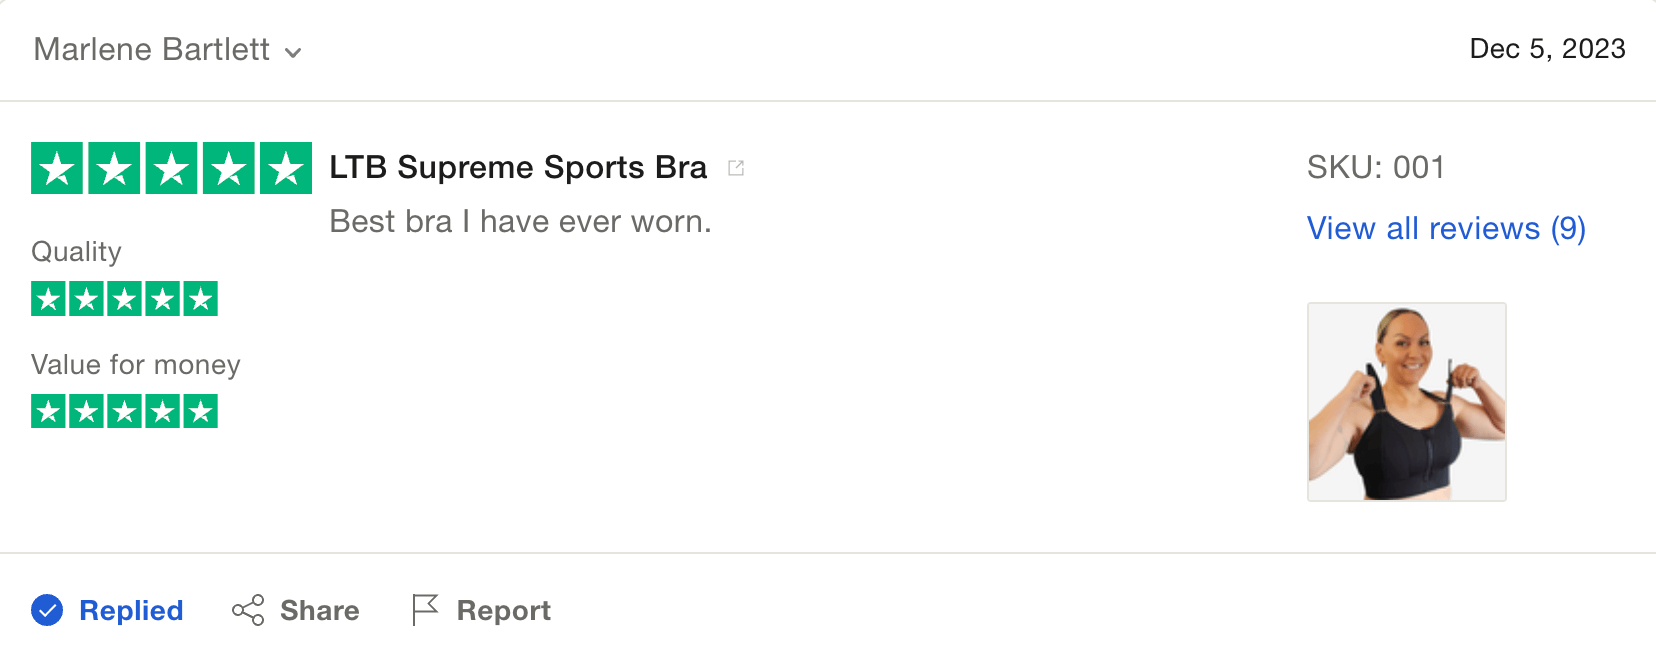Open the sports bra product thumbnail
1656x650 pixels.
1407,402
